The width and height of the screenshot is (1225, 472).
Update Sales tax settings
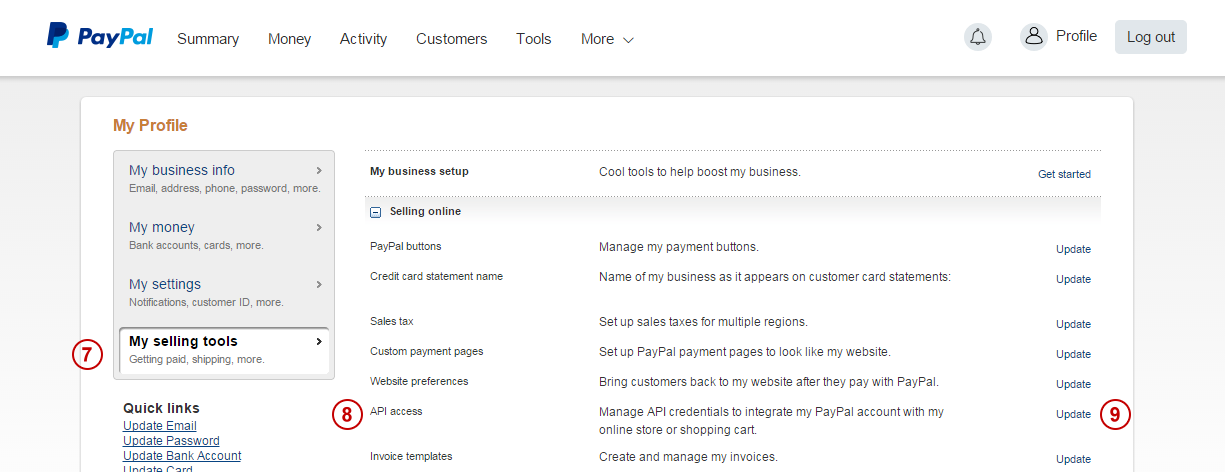click(x=1073, y=324)
